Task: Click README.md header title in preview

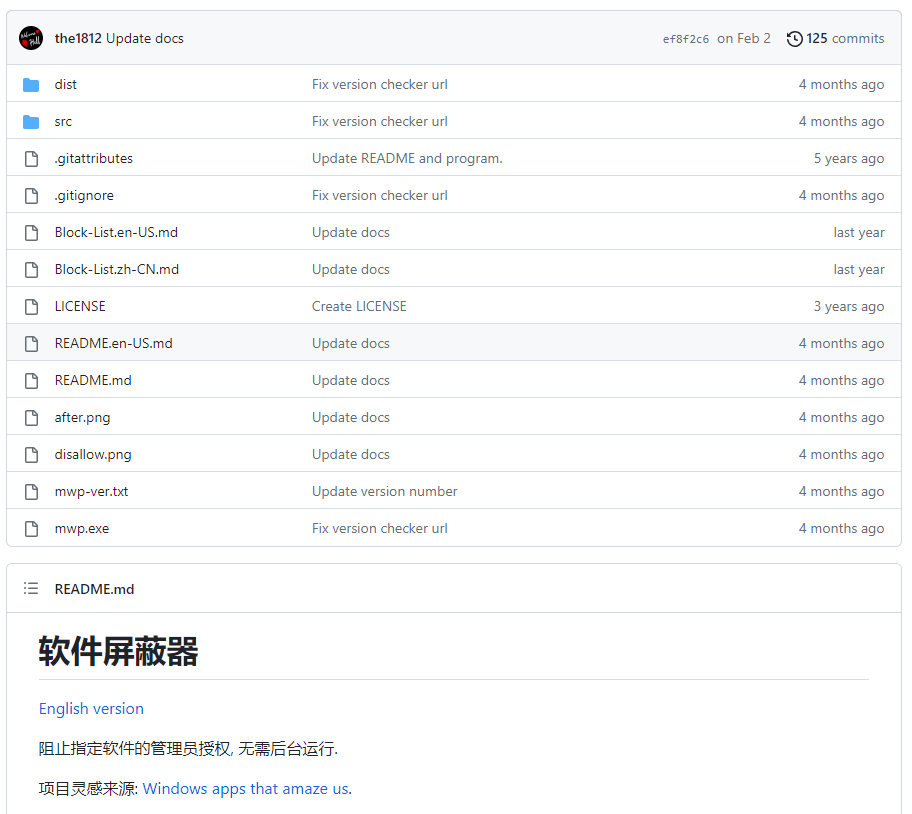Action: (94, 589)
